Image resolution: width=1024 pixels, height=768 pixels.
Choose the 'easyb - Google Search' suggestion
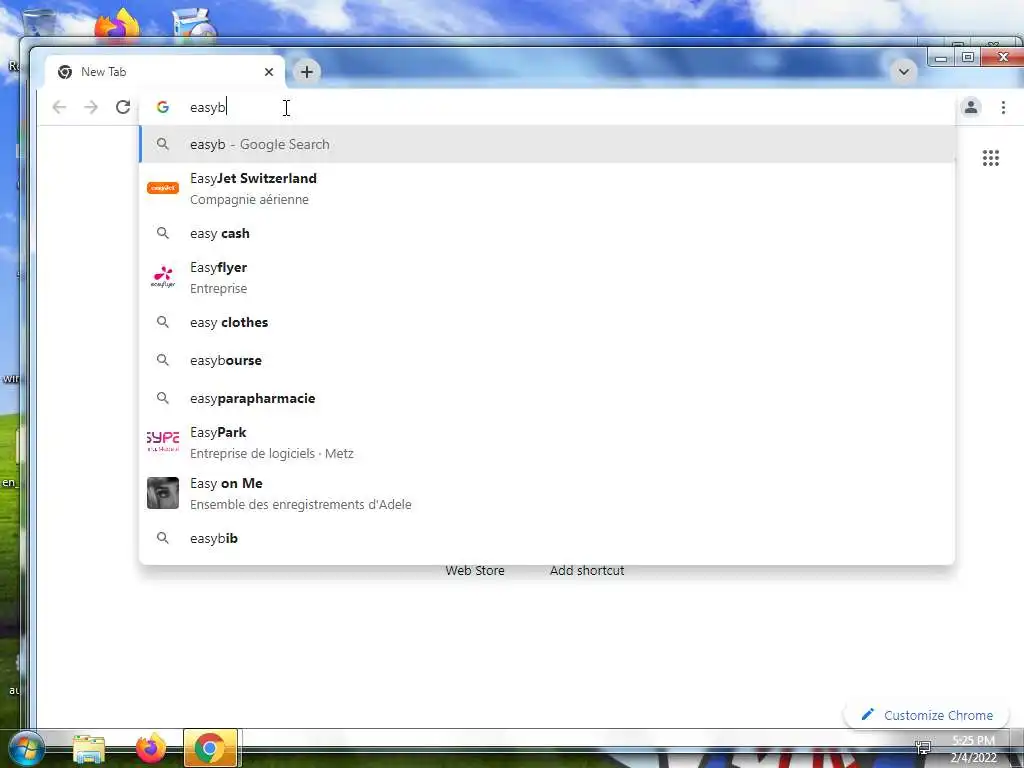tap(547, 144)
